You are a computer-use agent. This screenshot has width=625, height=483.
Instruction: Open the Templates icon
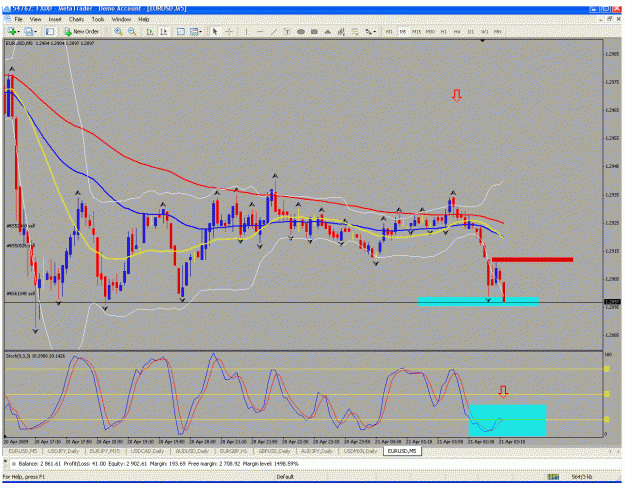click(194, 31)
